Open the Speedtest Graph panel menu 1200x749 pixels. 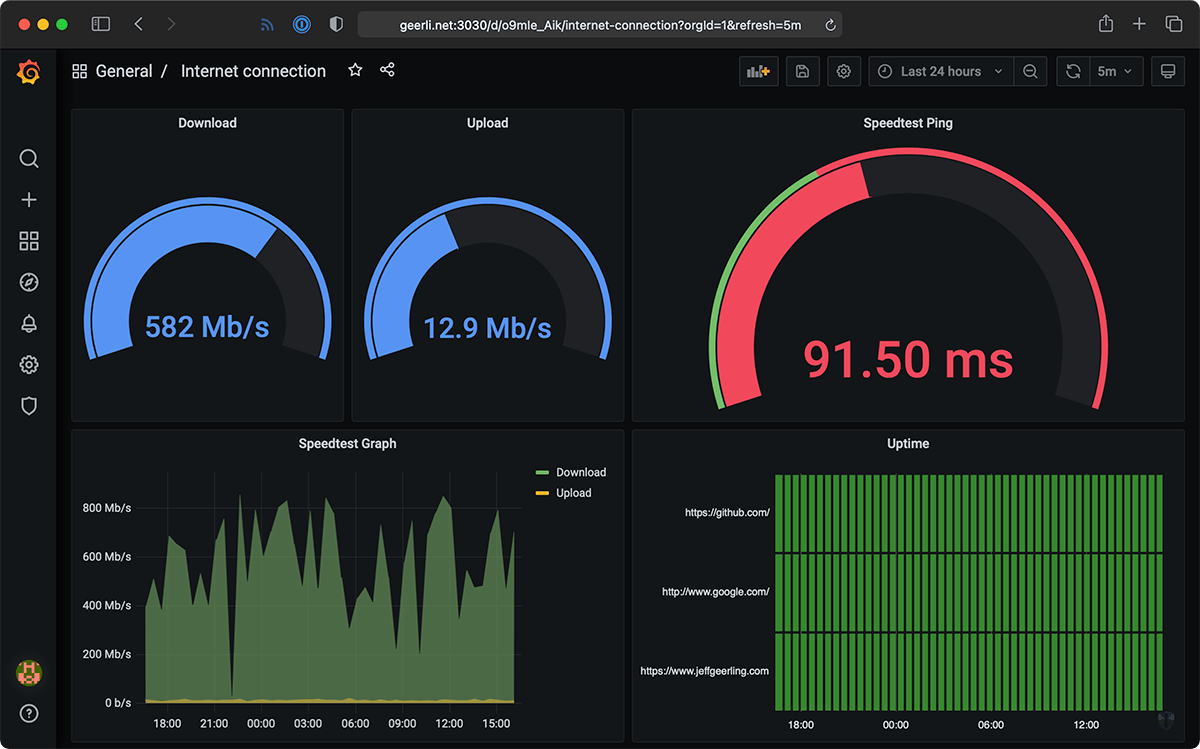347,443
